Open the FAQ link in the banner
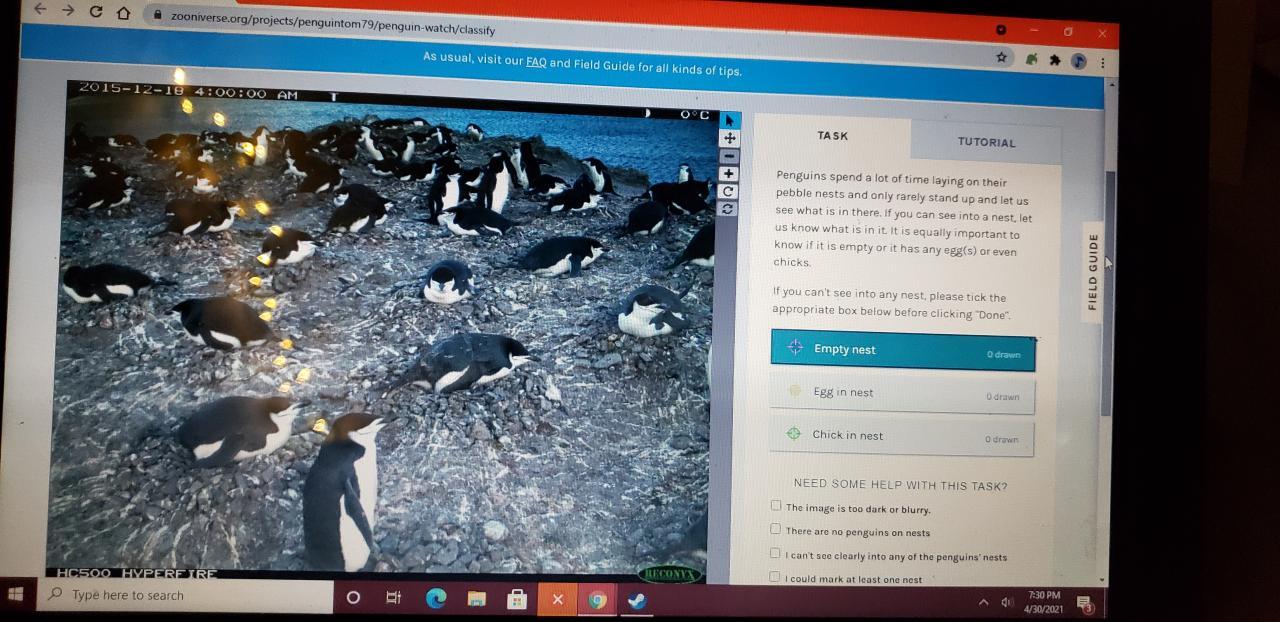The width and height of the screenshot is (1280, 622). (x=536, y=62)
